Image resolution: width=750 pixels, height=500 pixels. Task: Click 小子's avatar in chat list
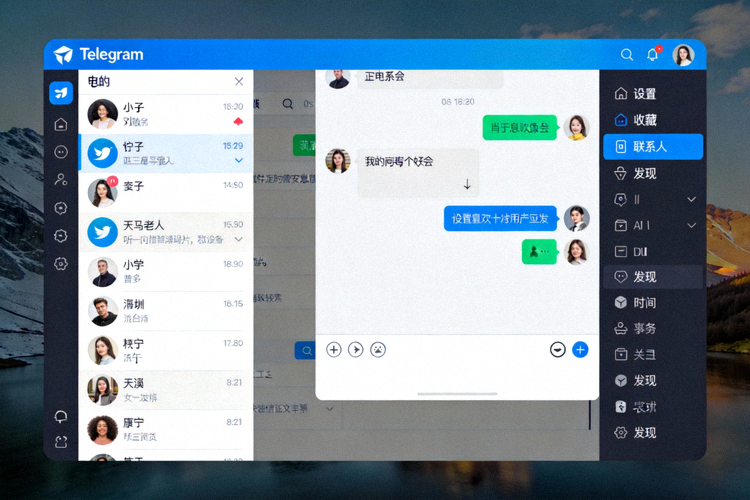[x=102, y=114]
